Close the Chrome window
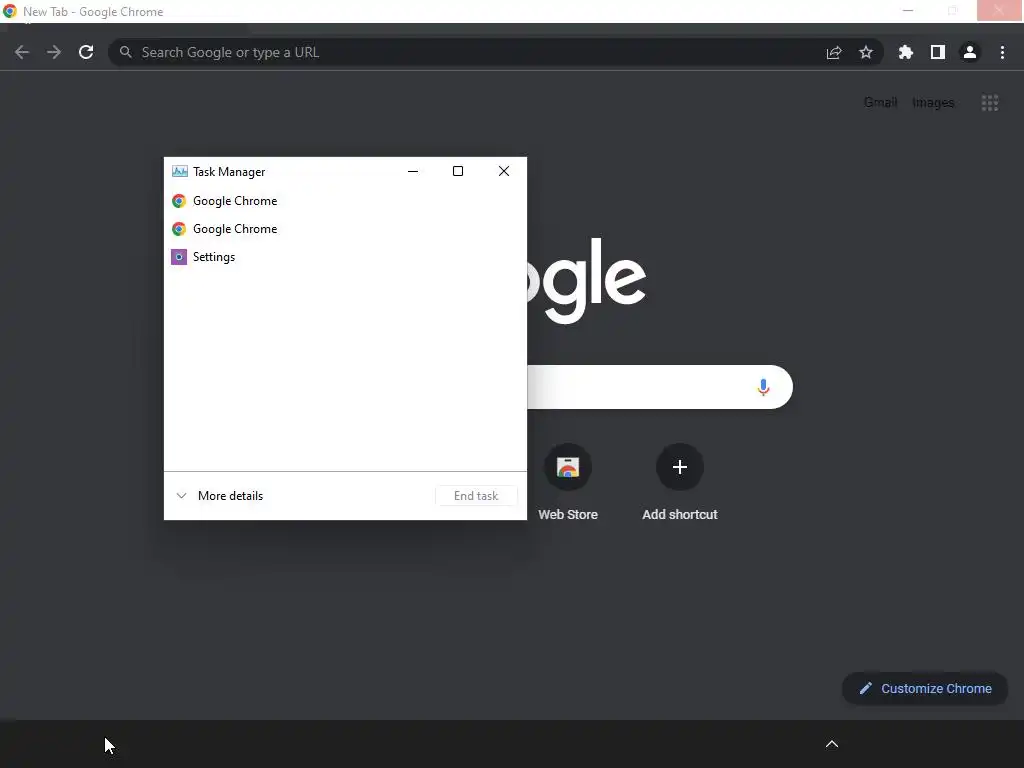 point(999,10)
